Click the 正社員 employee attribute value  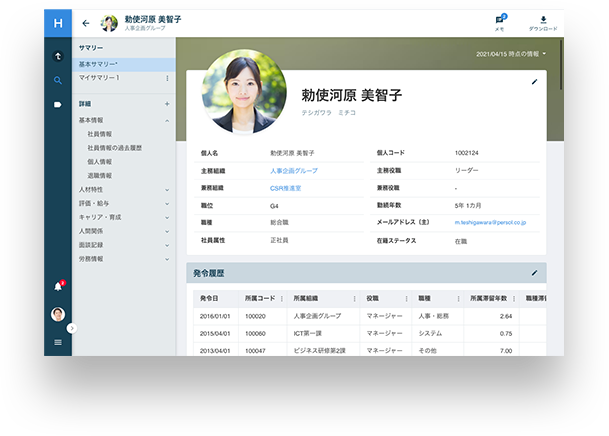point(279,240)
